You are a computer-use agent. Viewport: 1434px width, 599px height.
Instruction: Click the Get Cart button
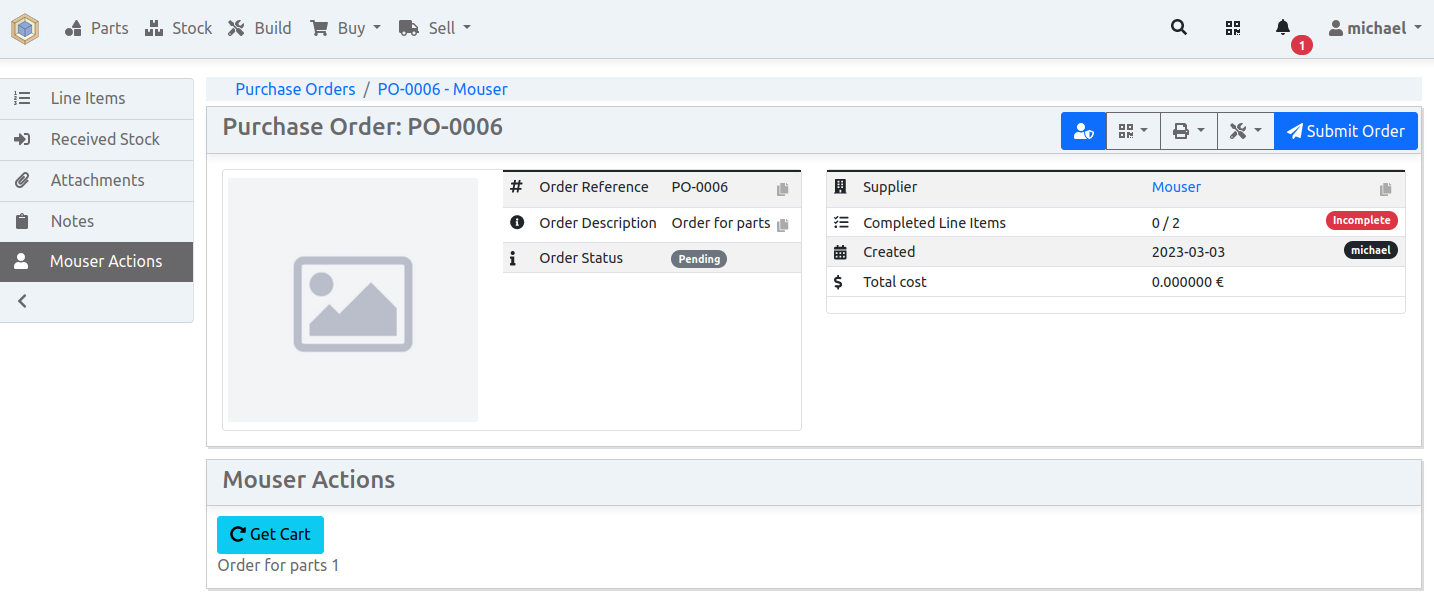(270, 534)
